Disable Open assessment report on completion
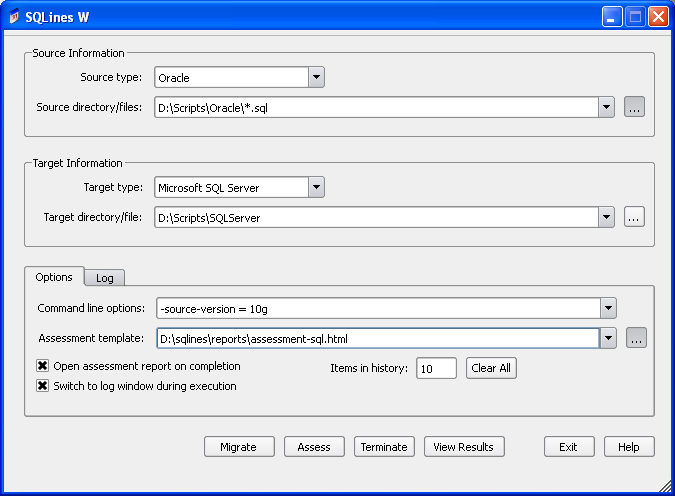 [x=43, y=366]
